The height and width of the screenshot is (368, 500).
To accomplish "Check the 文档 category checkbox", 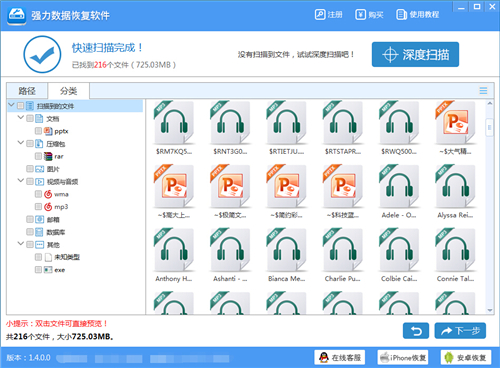I will click(x=30, y=118).
